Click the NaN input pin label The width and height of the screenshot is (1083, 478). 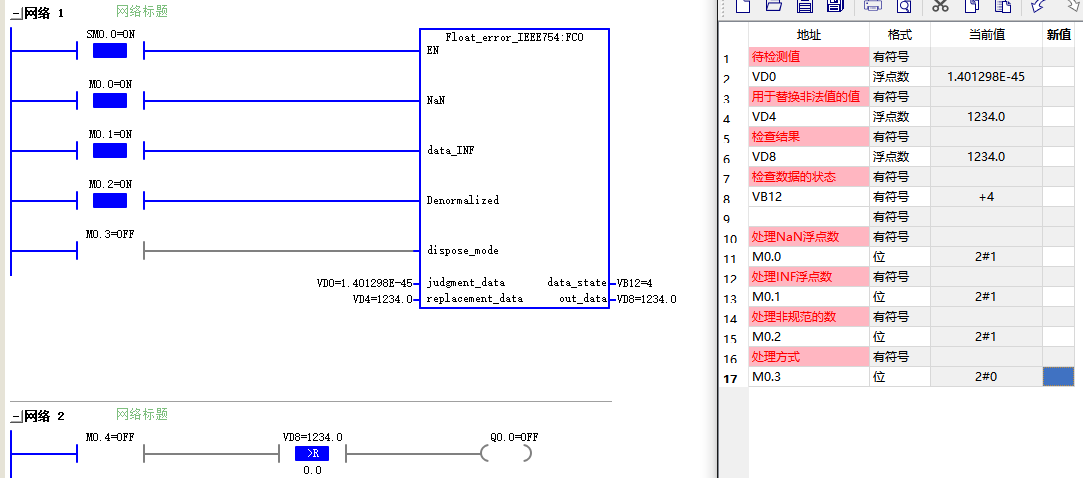436,101
